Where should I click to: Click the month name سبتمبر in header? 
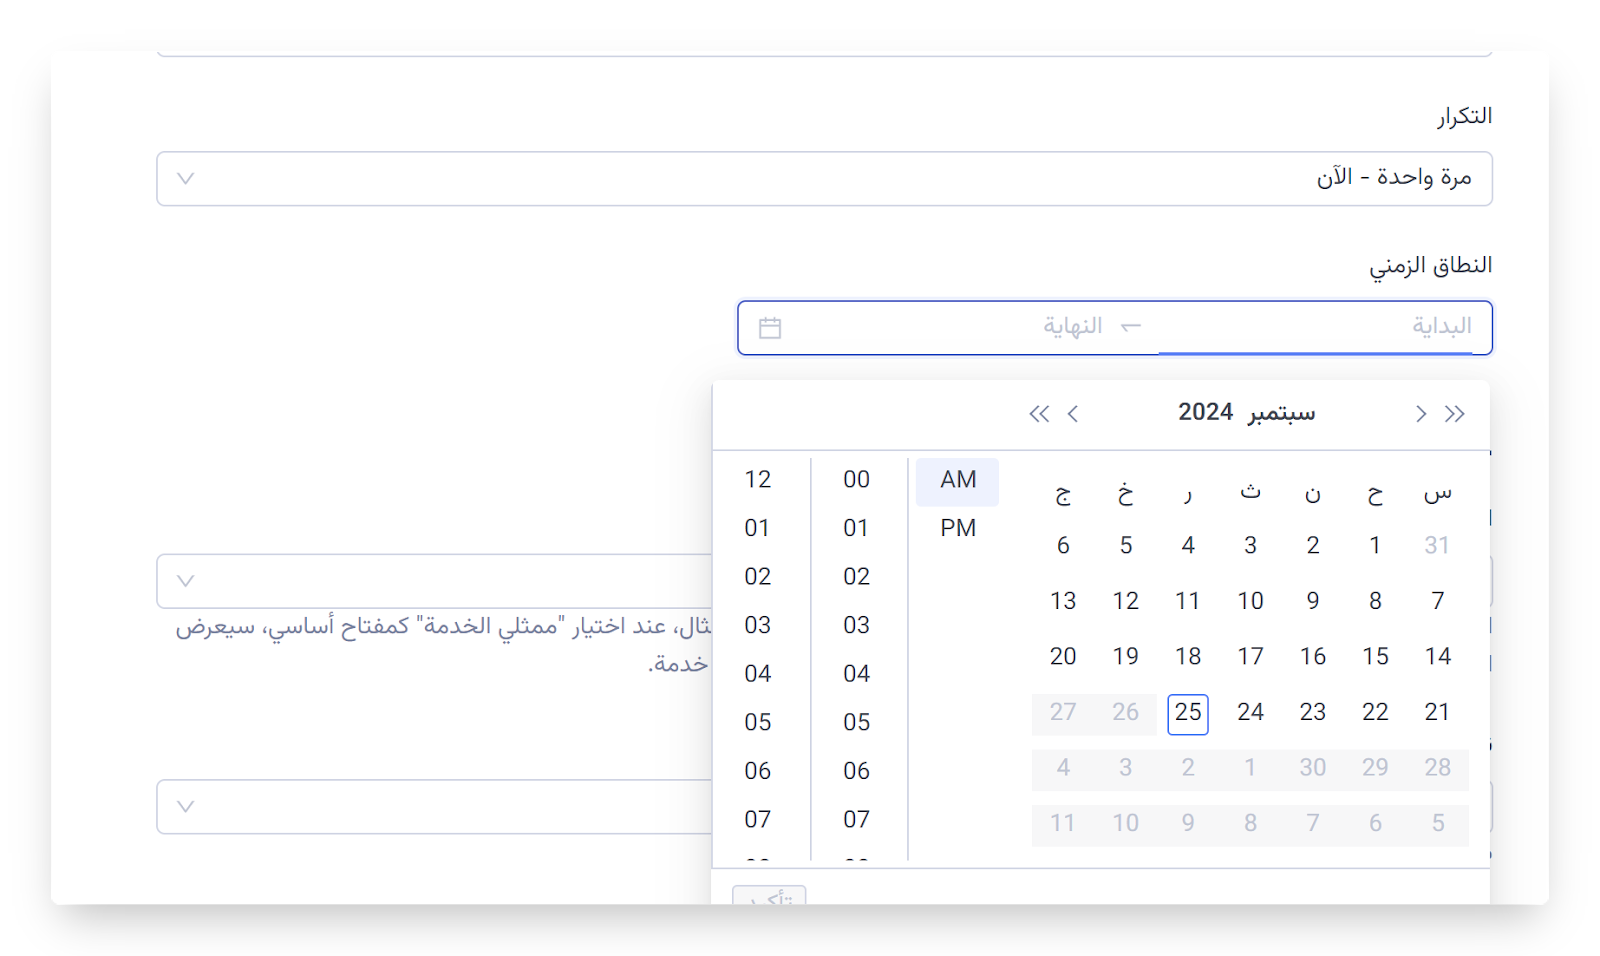pyautogui.click(x=1282, y=413)
